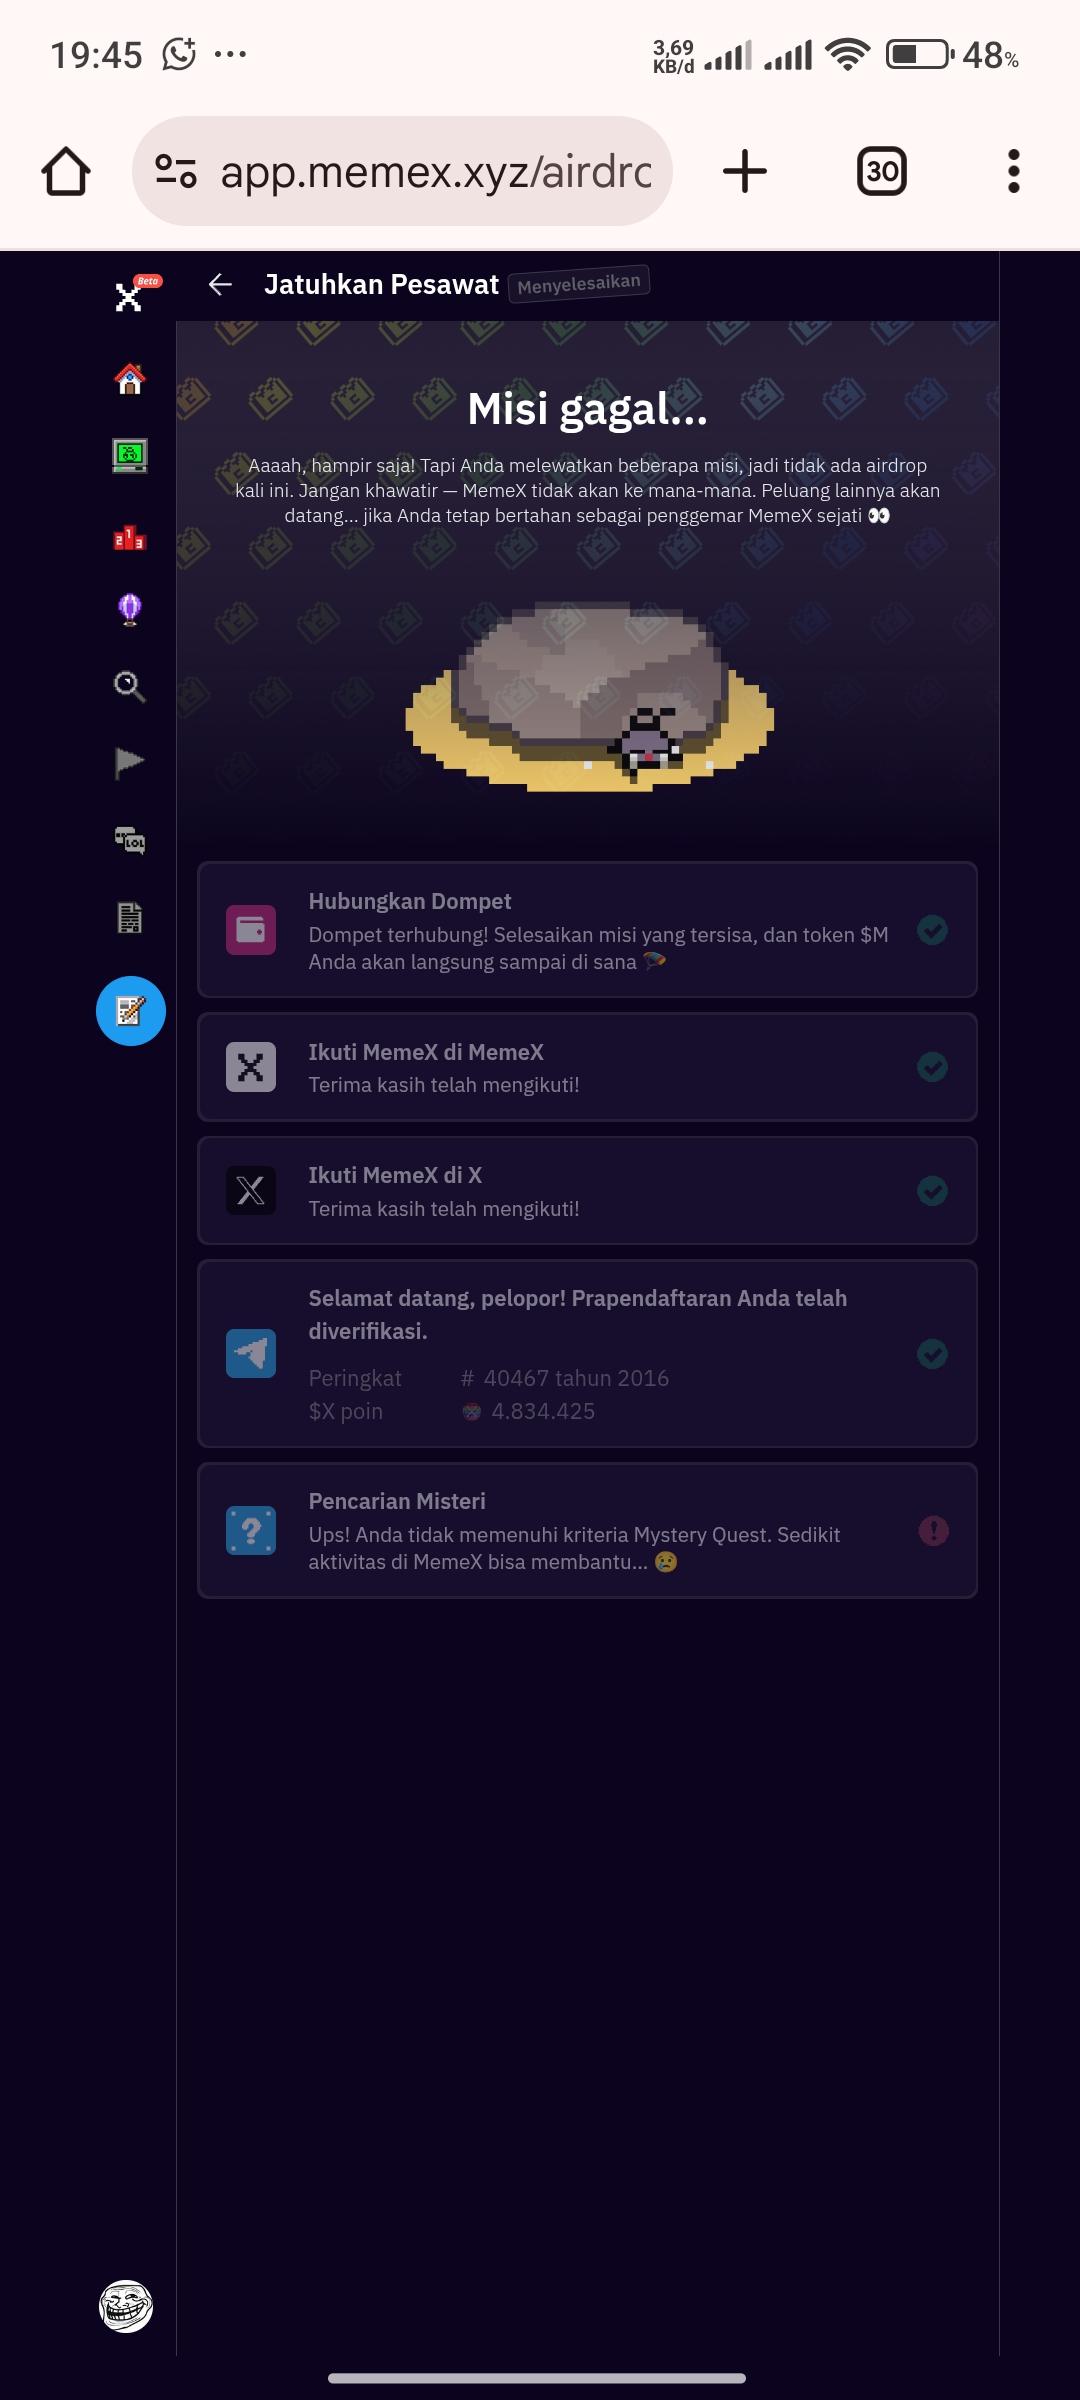
Task: Open the troll face profile avatar
Action: 126,2306
